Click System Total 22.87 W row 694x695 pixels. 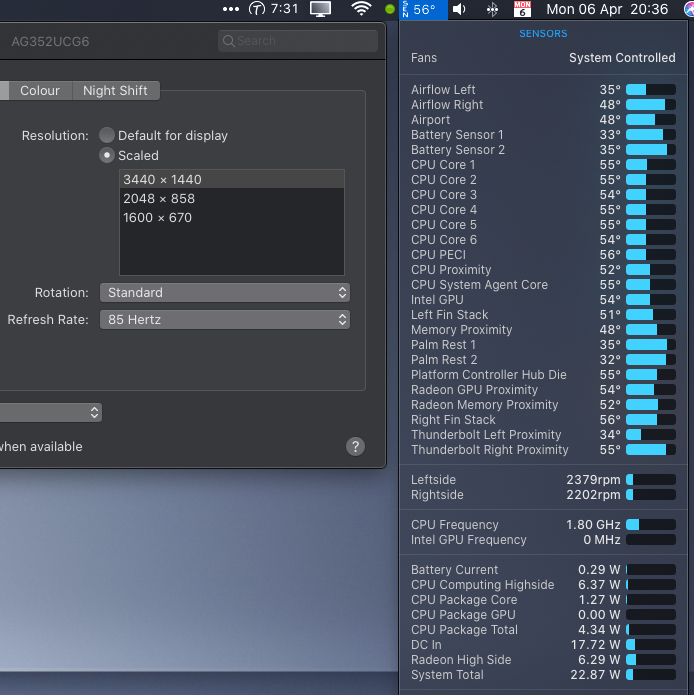click(x=543, y=675)
